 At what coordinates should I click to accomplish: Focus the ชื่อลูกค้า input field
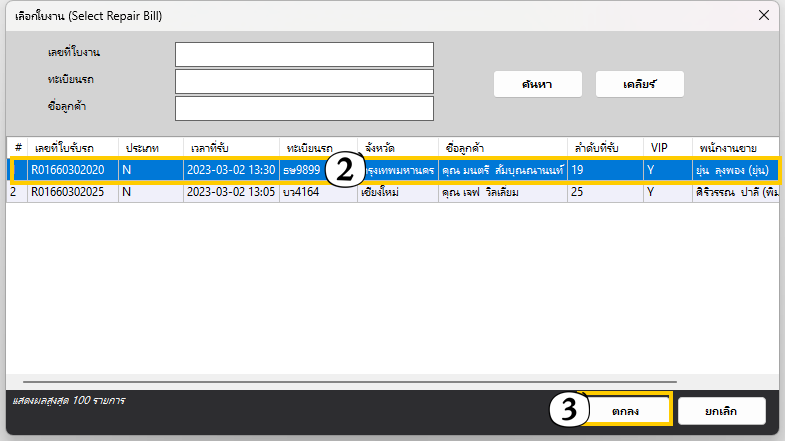coord(304,108)
